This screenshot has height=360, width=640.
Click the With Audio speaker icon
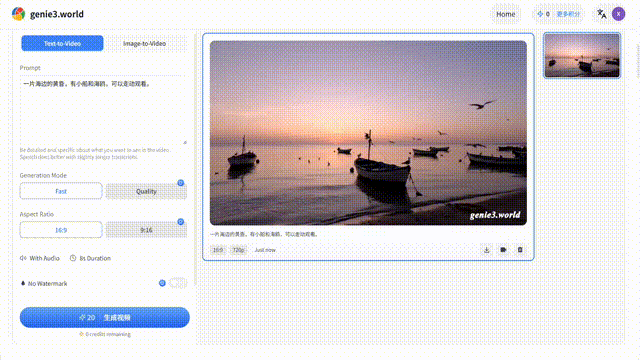[x=23, y=258]
